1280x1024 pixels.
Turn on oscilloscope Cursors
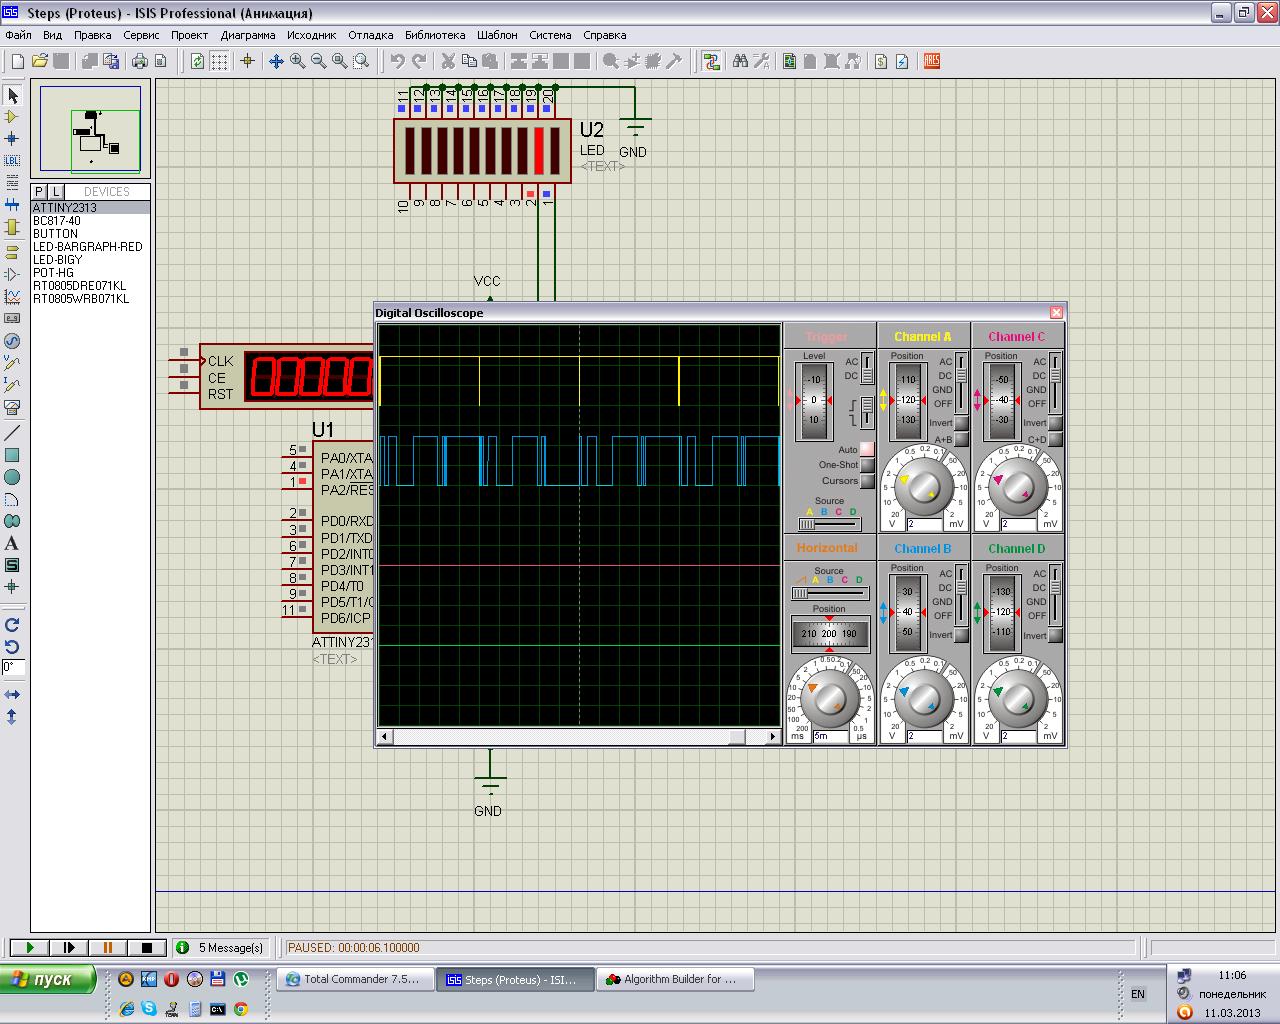pyautogui.click(x=866, y=481)
